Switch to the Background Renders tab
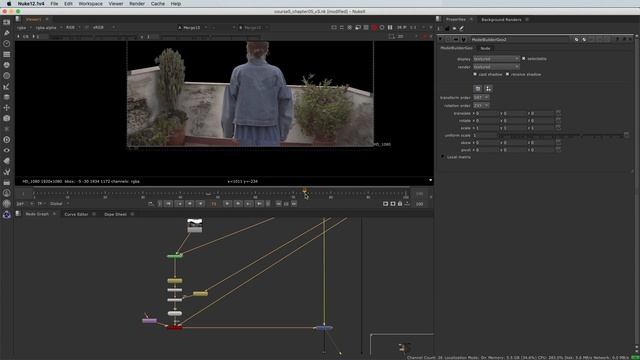Image resolution: width=640 pixels, height=360 pixels. pos(501,20)
